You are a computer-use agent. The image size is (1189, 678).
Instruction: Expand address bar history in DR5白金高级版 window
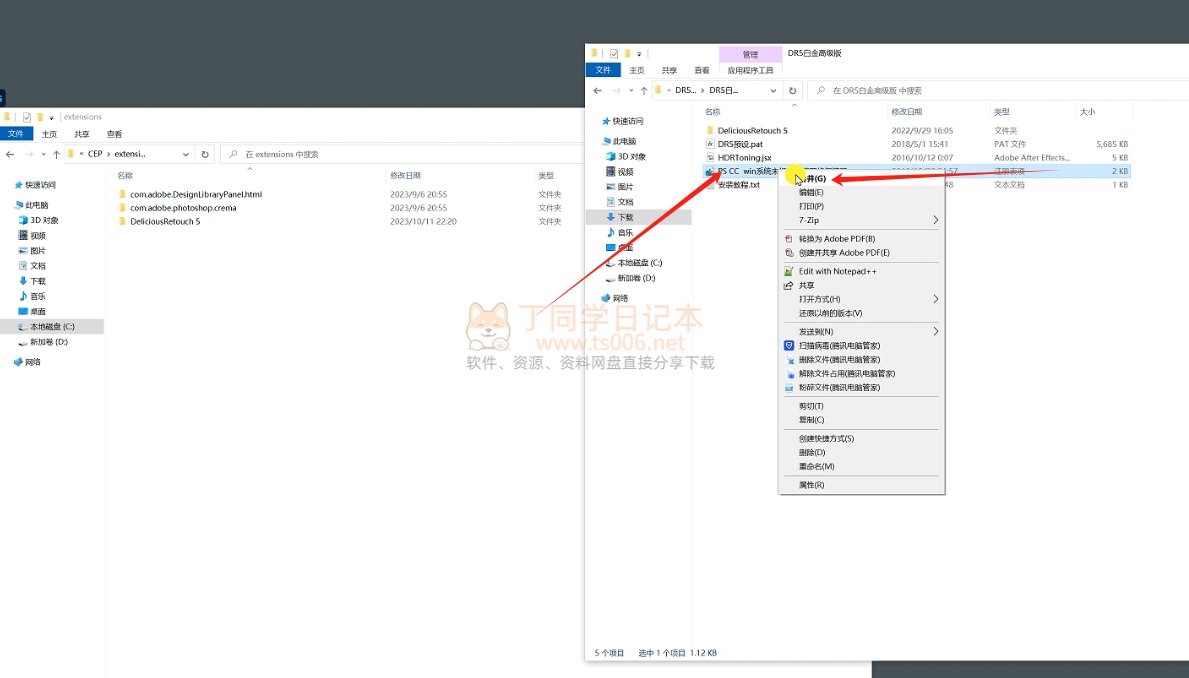(773, 90)
